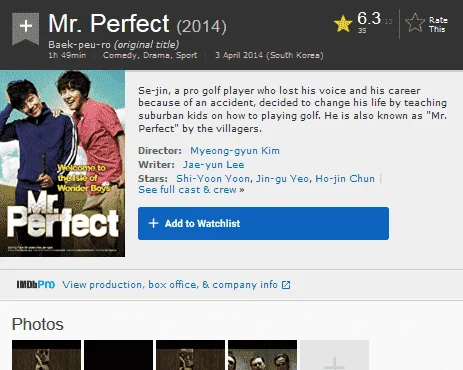Open View production, box office, & company info
Viewport: 463px width, 370px height.
170,285
